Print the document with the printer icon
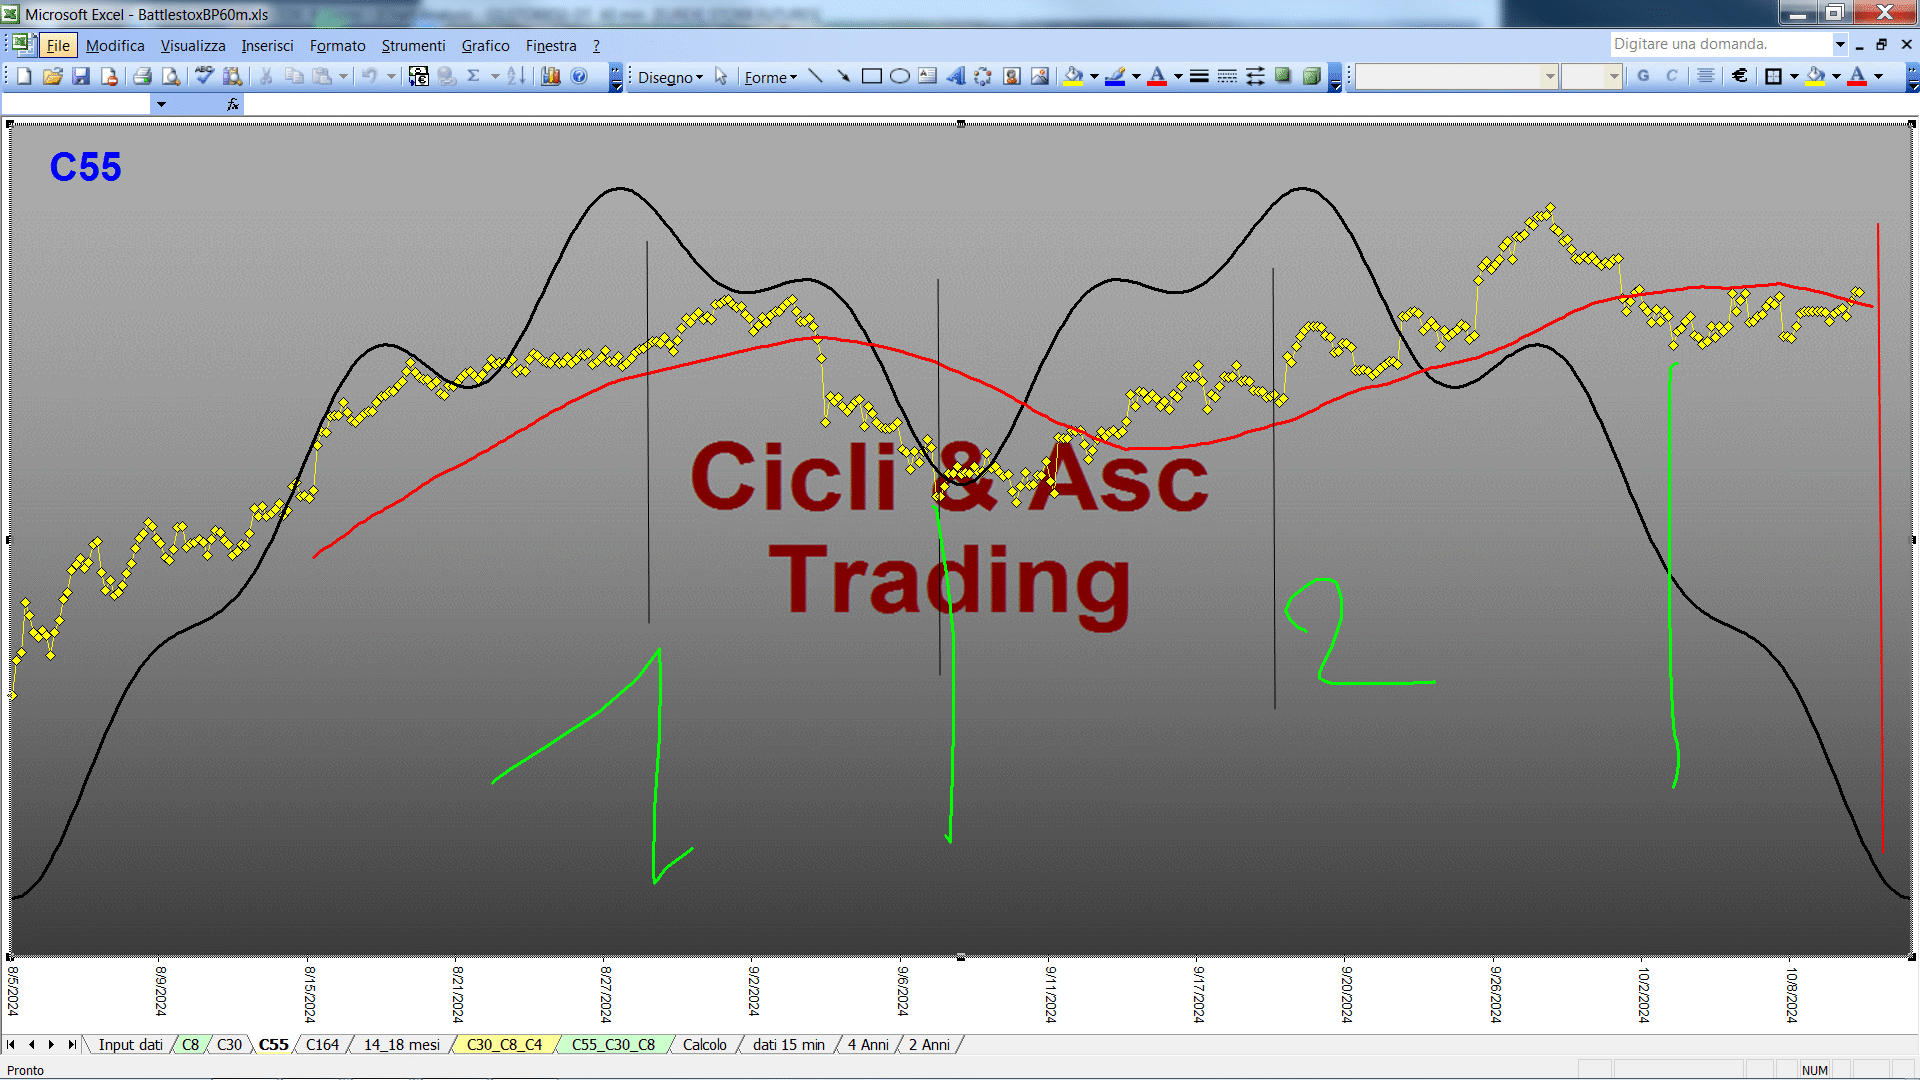This screenshot has height=1080, width=1920. tap(142, 76)
